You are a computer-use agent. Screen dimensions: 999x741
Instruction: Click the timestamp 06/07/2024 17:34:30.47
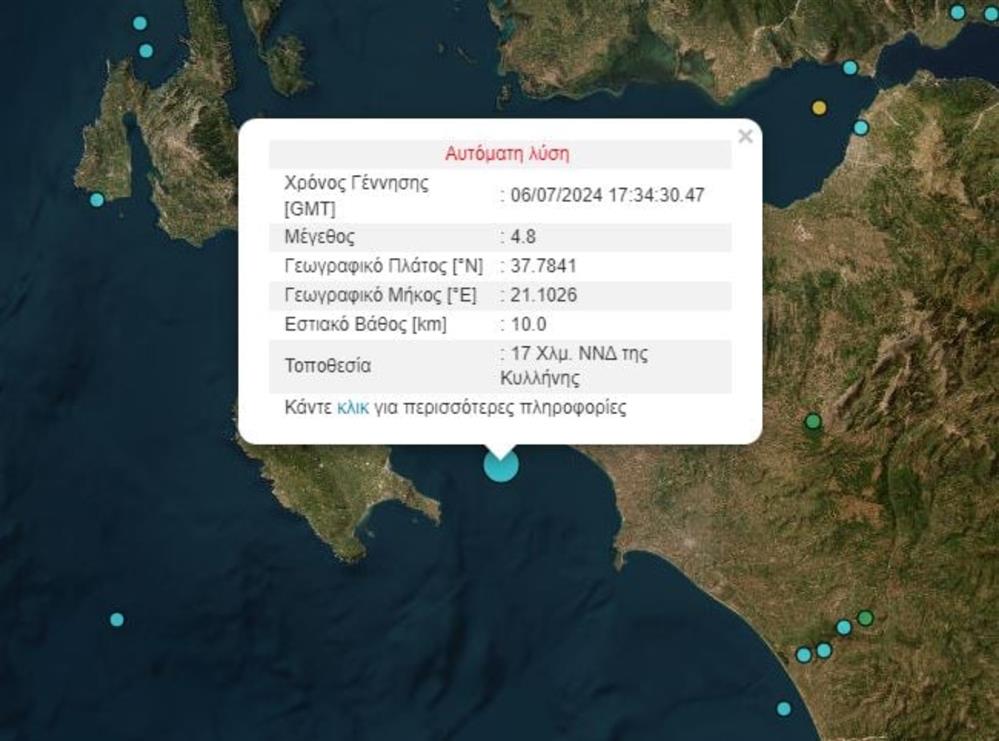(x=605, y=195)
